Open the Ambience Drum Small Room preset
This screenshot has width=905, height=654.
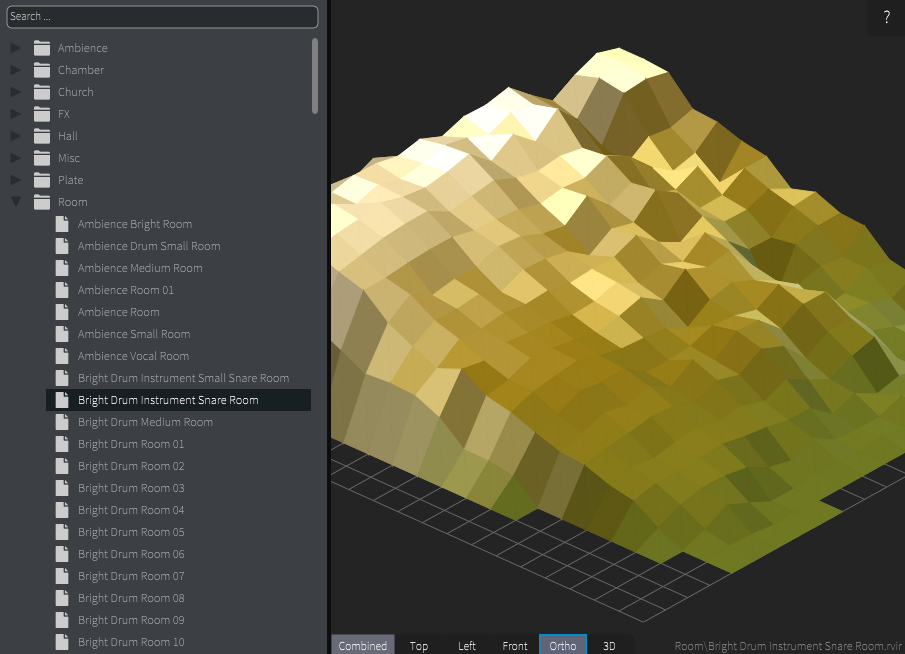[149, 246]
